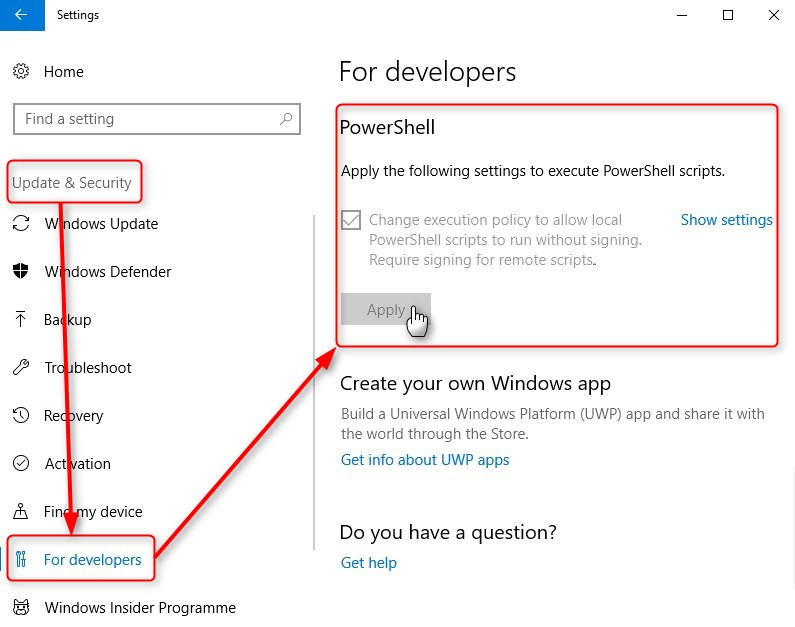Click the Home gear icon
Screen dimensions: 795x627
coord(21,71)
